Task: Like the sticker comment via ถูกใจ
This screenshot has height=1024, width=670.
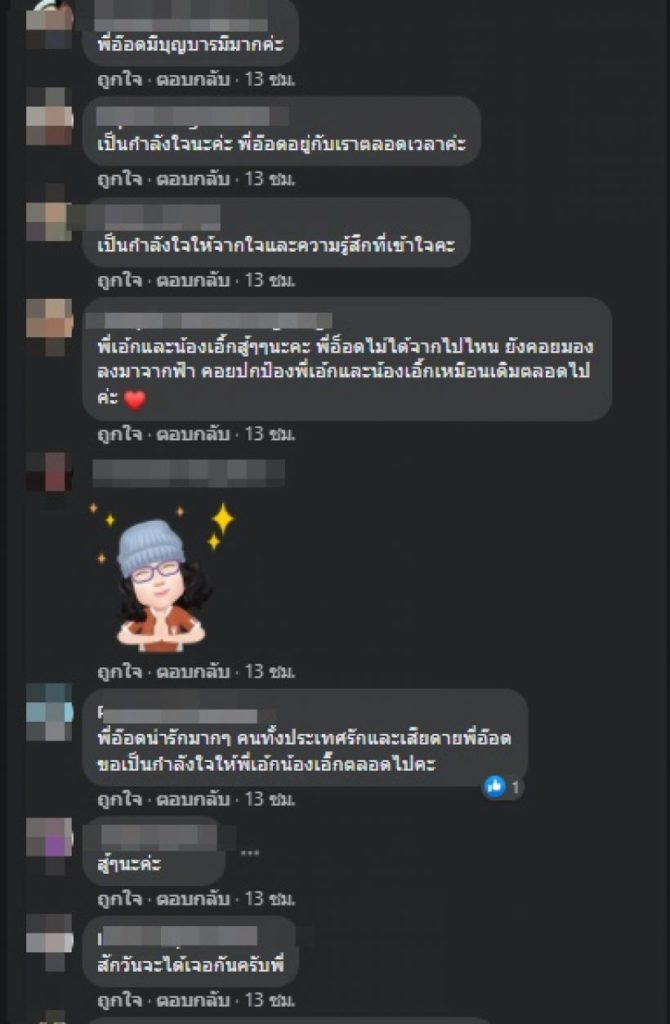Action: pos(120,671)
